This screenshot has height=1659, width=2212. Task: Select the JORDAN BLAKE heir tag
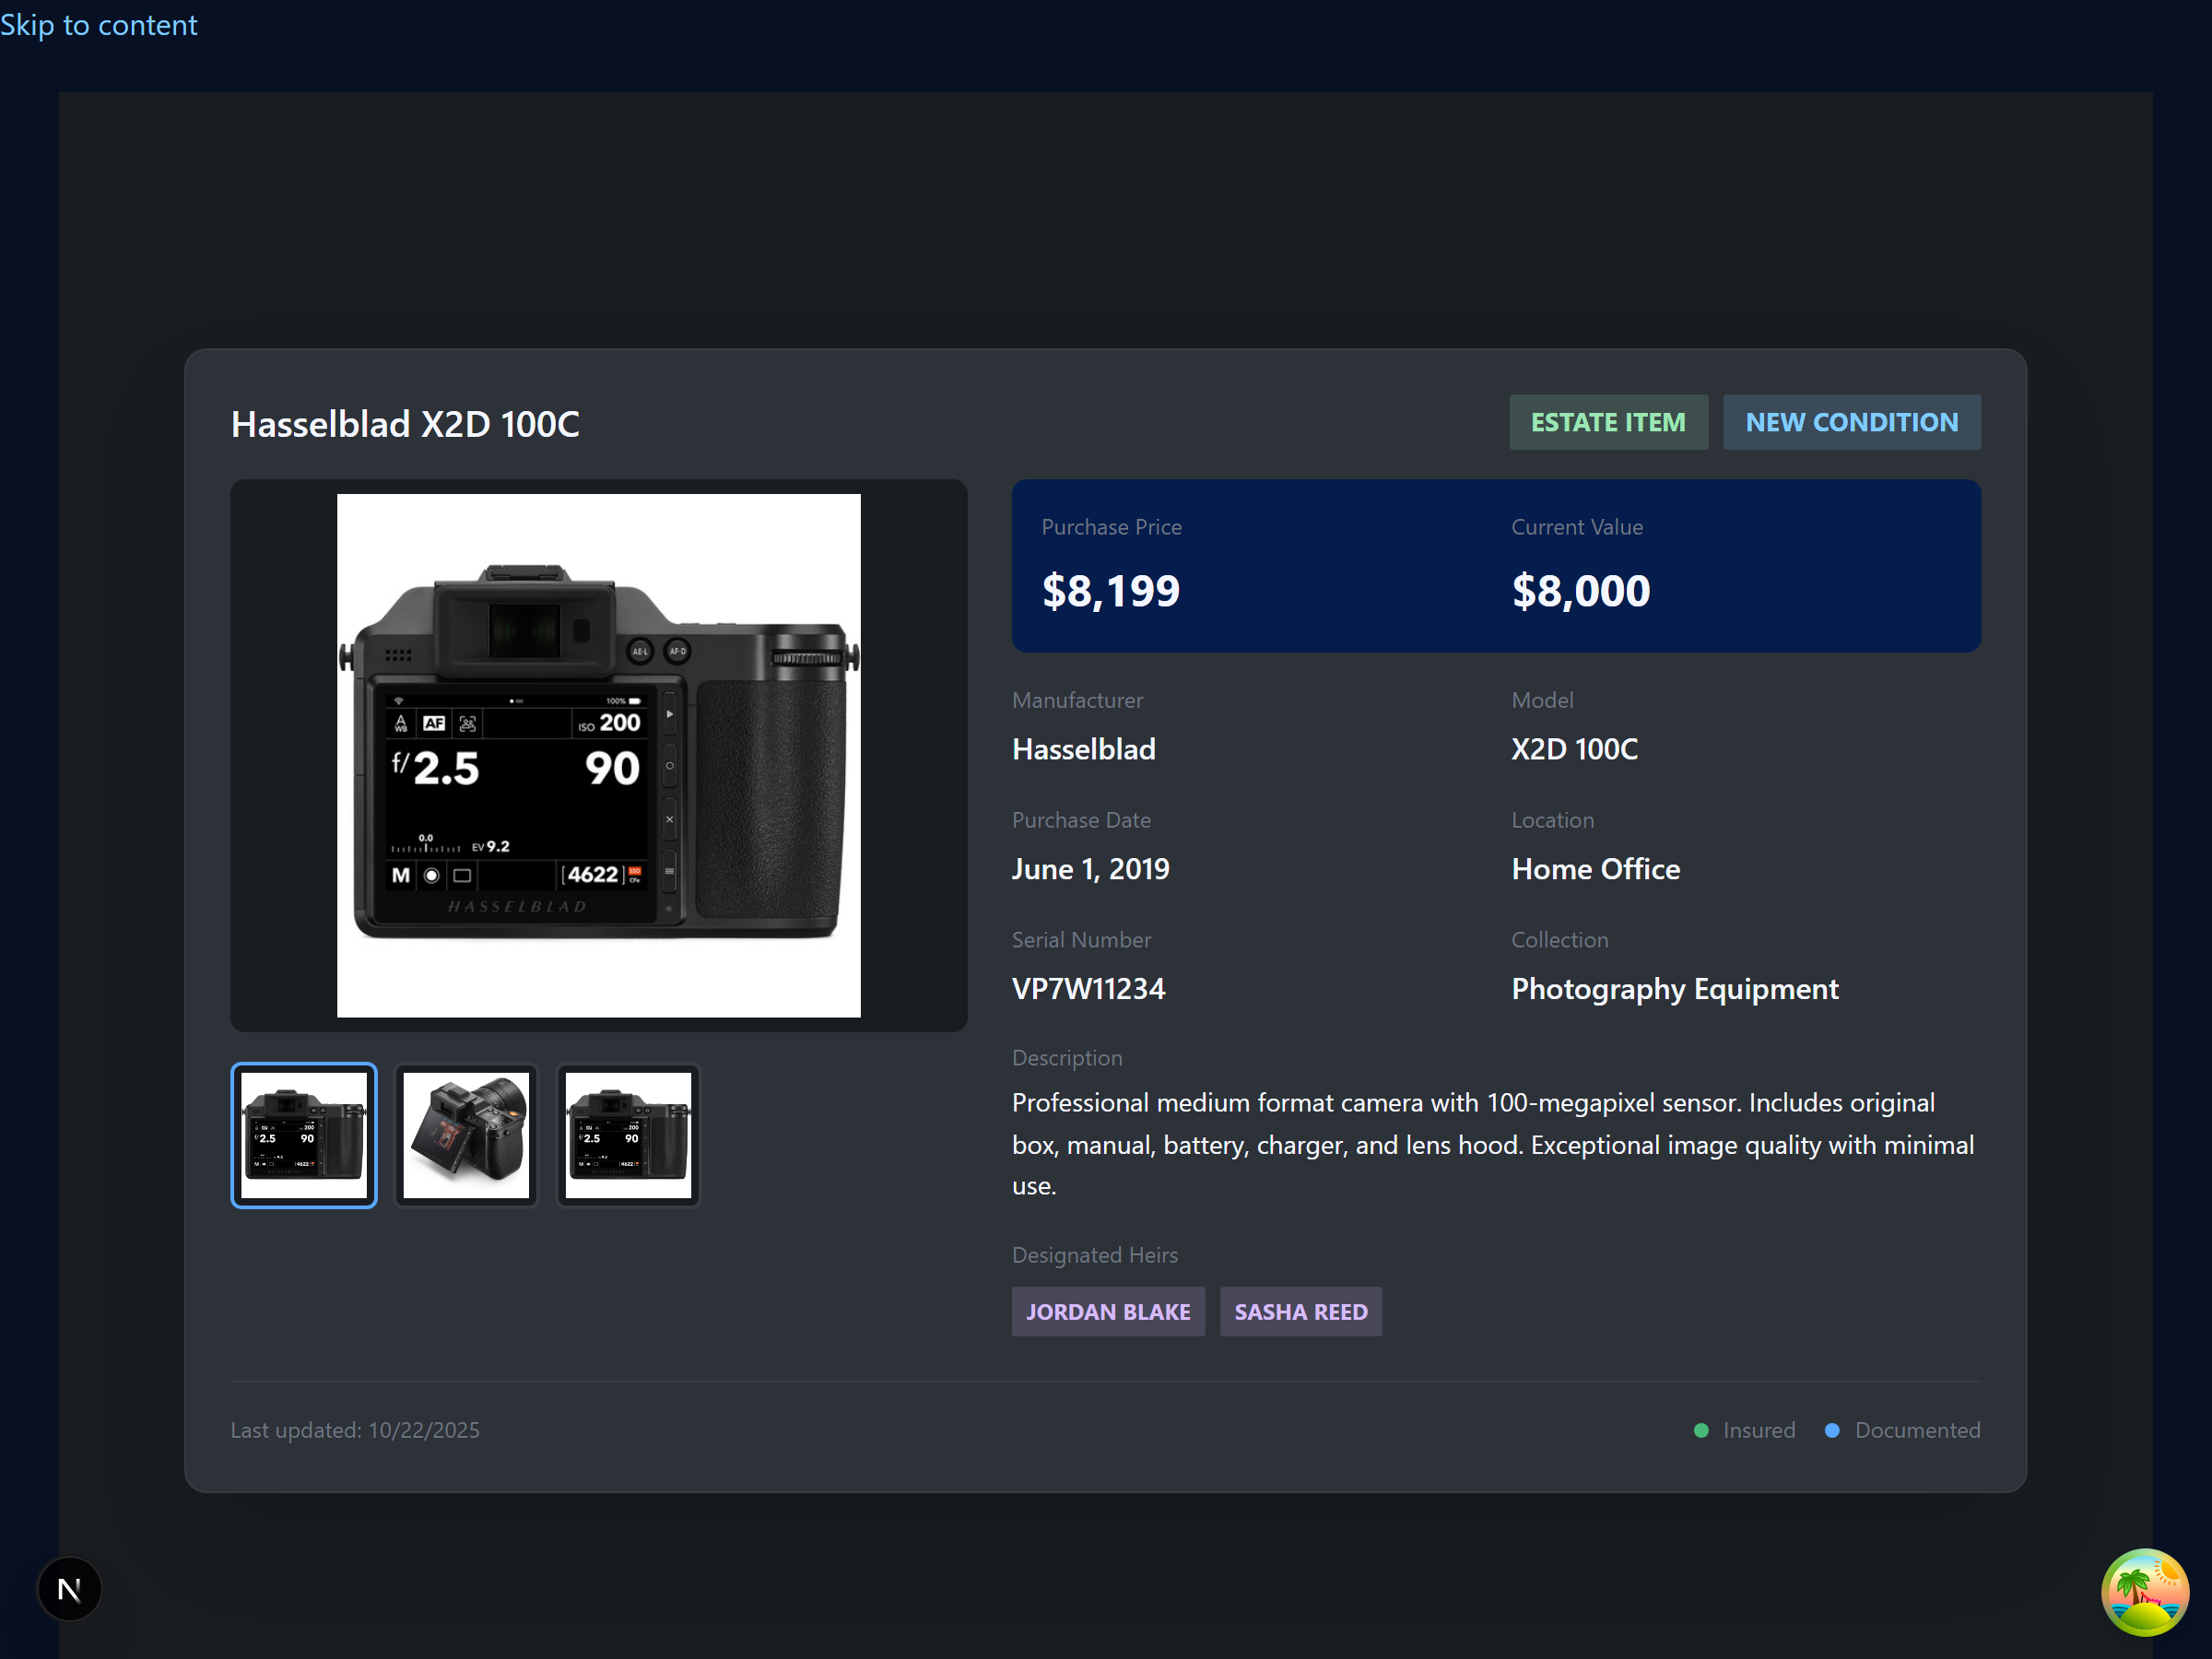(x=1108, y=1311)
